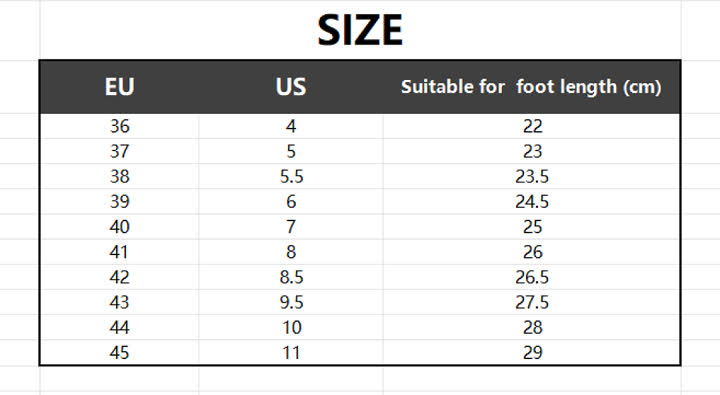Click the US size 10 cell
This screenshot has width=720, height=395.
tap(291, 327)
